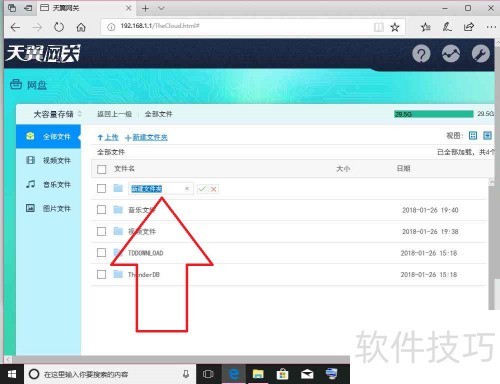
Task: Click the 大小 column header
Action: click(x=343, y=169)
